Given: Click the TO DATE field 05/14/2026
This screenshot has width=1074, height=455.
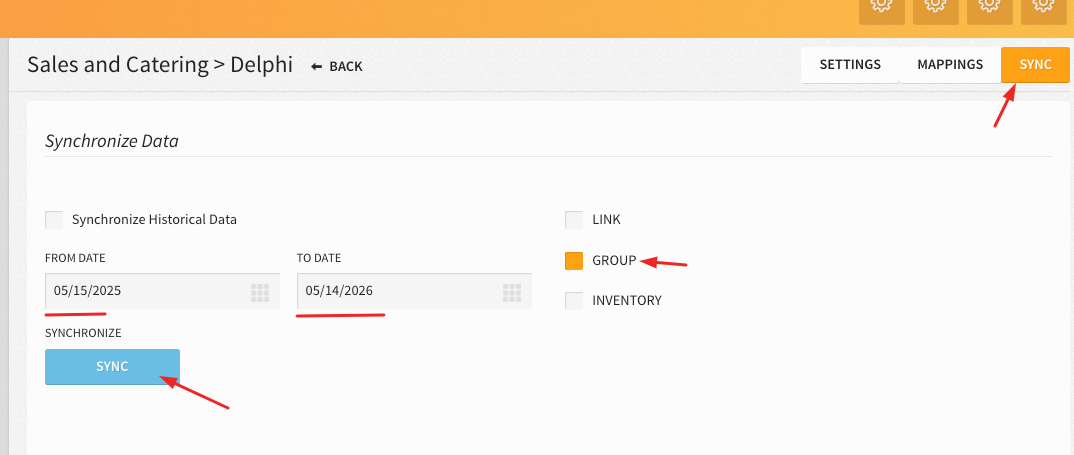Looking at the screenshot, I should pyautogui.click(x=414, y=291).
